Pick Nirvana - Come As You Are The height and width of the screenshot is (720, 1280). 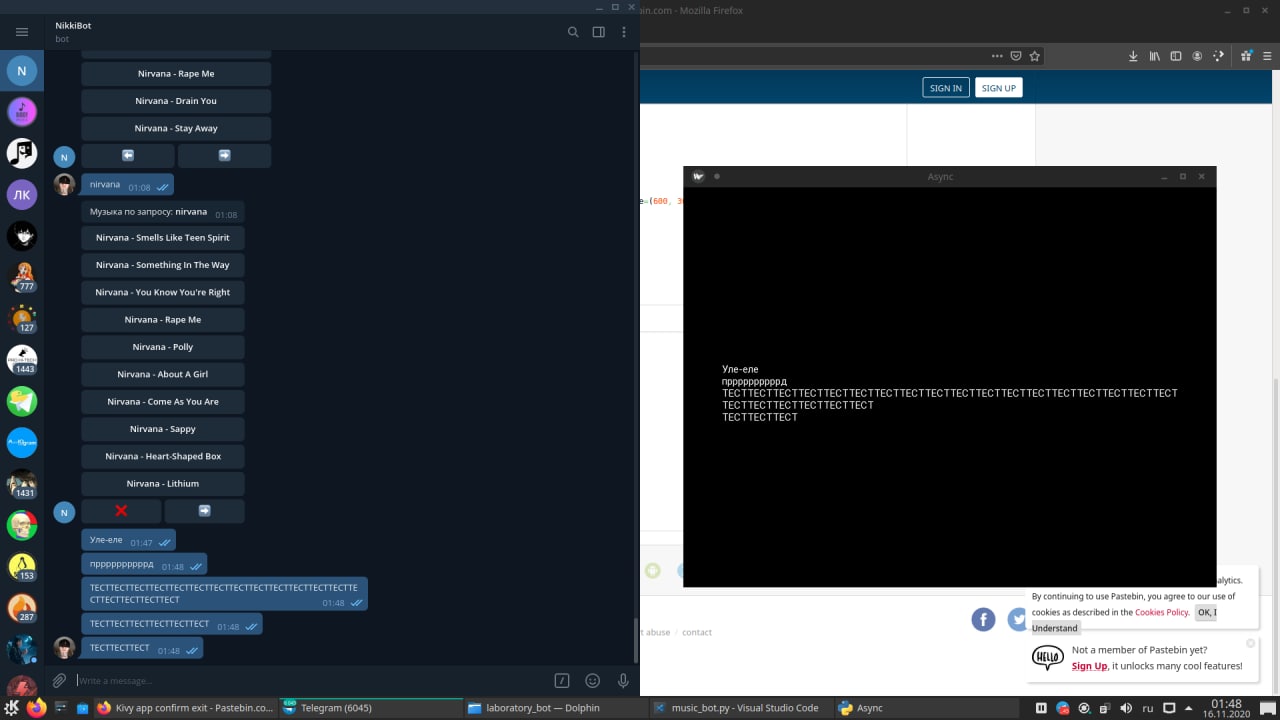click(x=163, y=402)
